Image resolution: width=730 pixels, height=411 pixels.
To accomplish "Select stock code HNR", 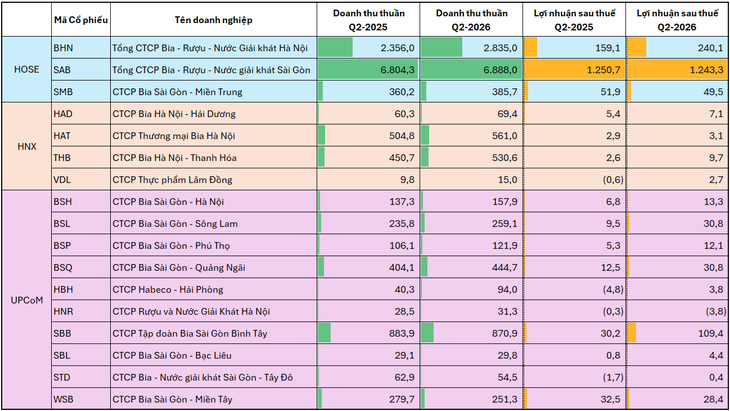I will [63, 311].
